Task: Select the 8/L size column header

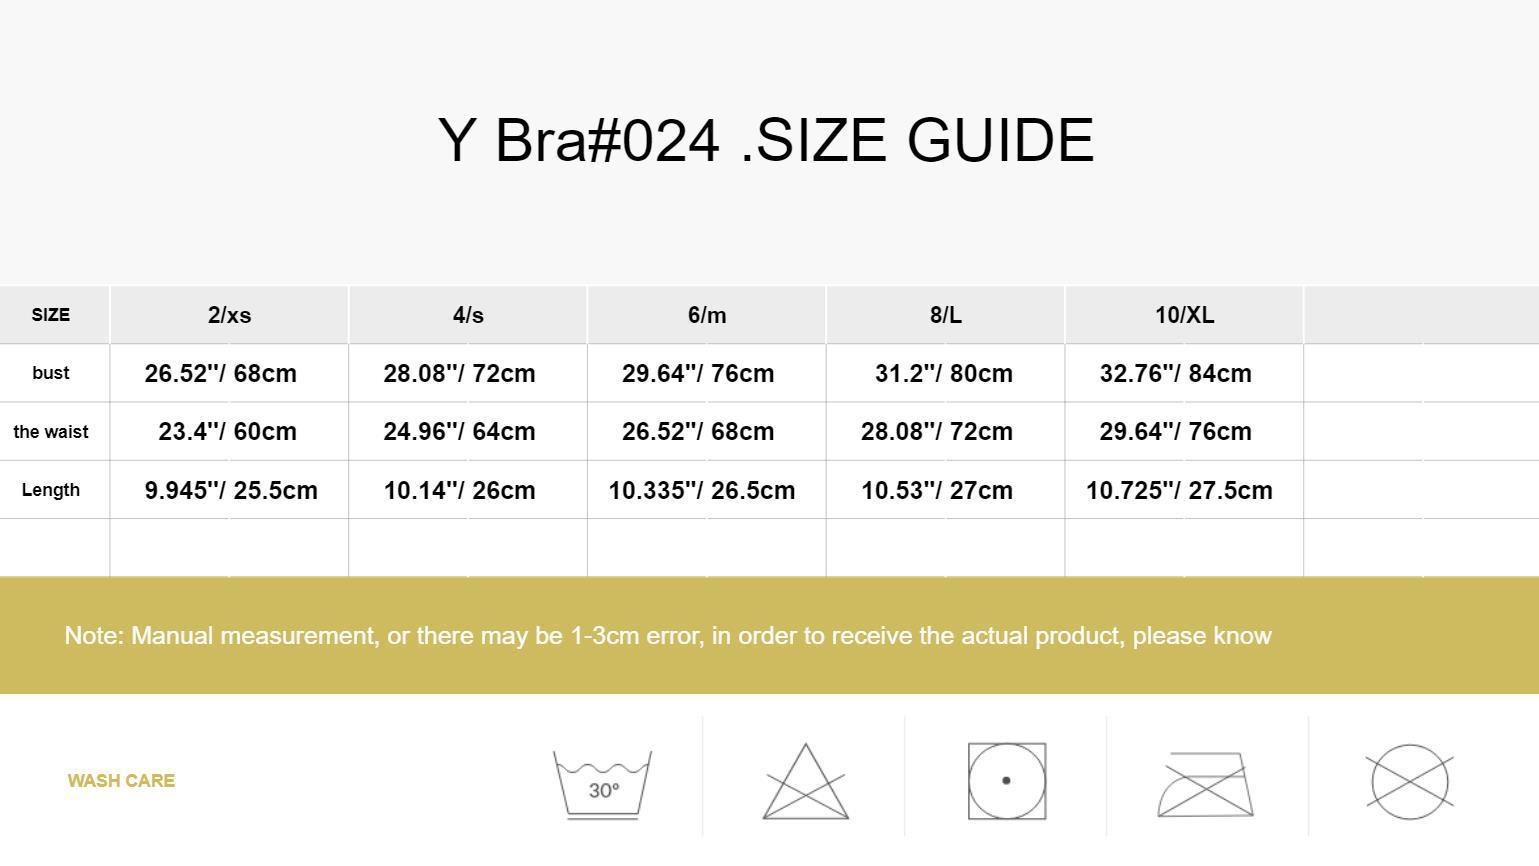Action: click(946, 315)
